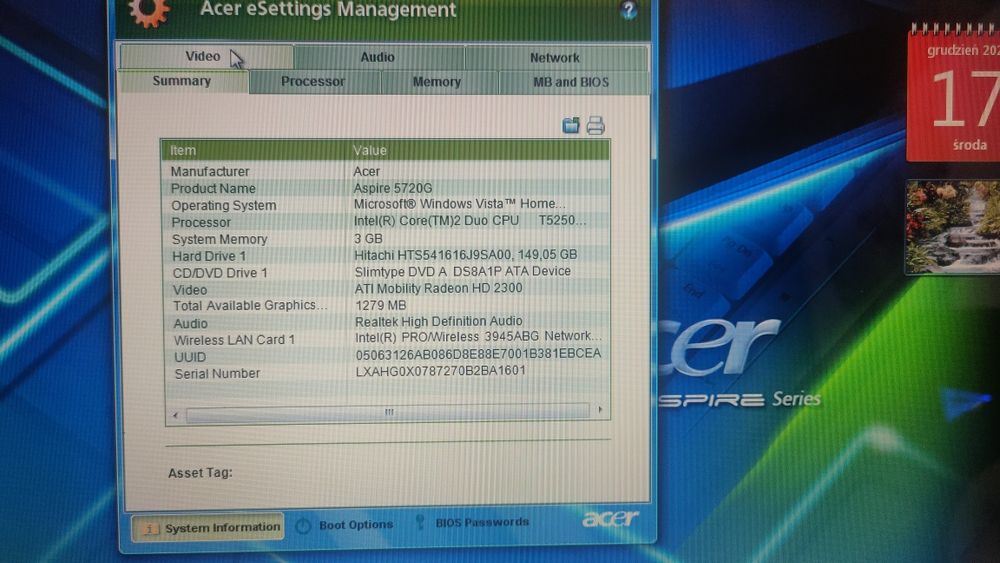This screenshot has width=1000, height=563.
Task: Click the Hitachi HTS541616J9SA00 value
Action: pyautogui.click(x=466, y=255)
